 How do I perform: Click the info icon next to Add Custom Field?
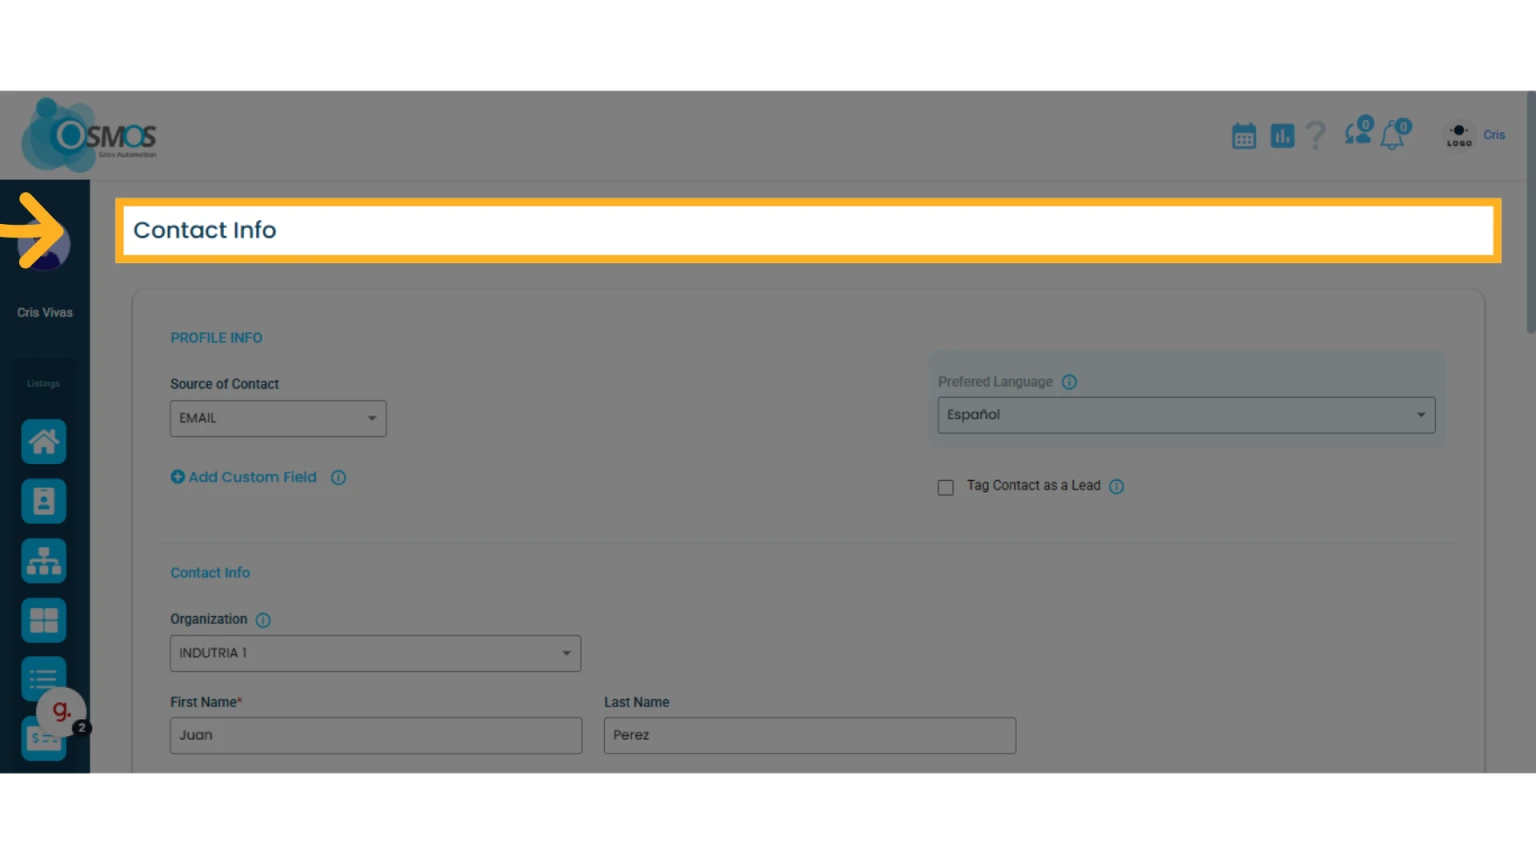(x=338, y=478)
